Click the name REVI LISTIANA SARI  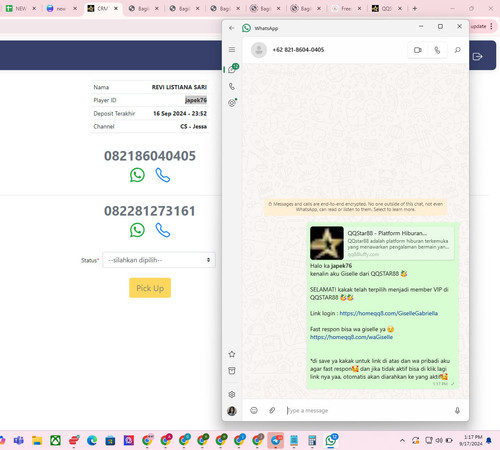179,87
